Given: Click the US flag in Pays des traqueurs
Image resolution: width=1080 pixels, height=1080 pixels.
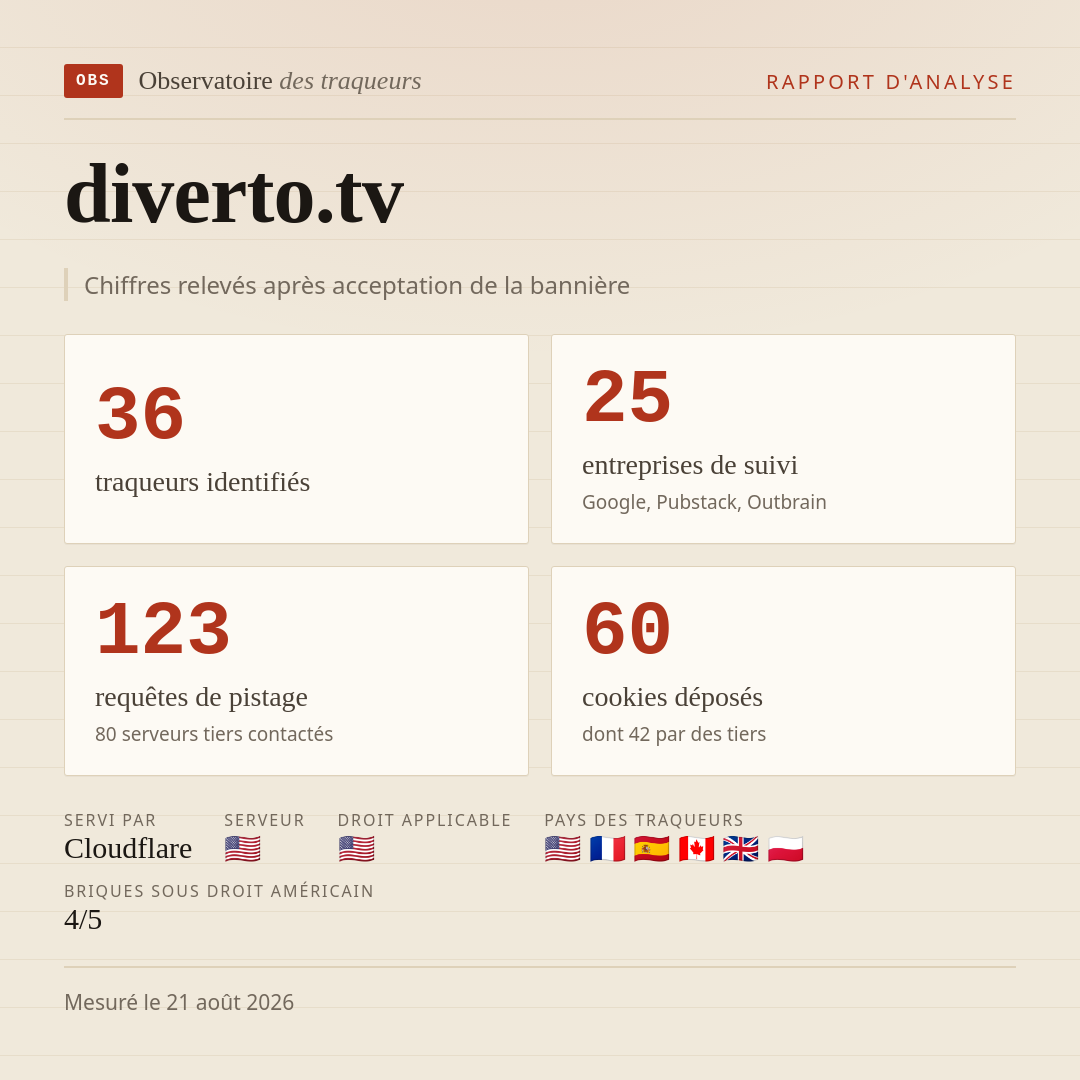Looking at the screenshot, I should point(562,849).
